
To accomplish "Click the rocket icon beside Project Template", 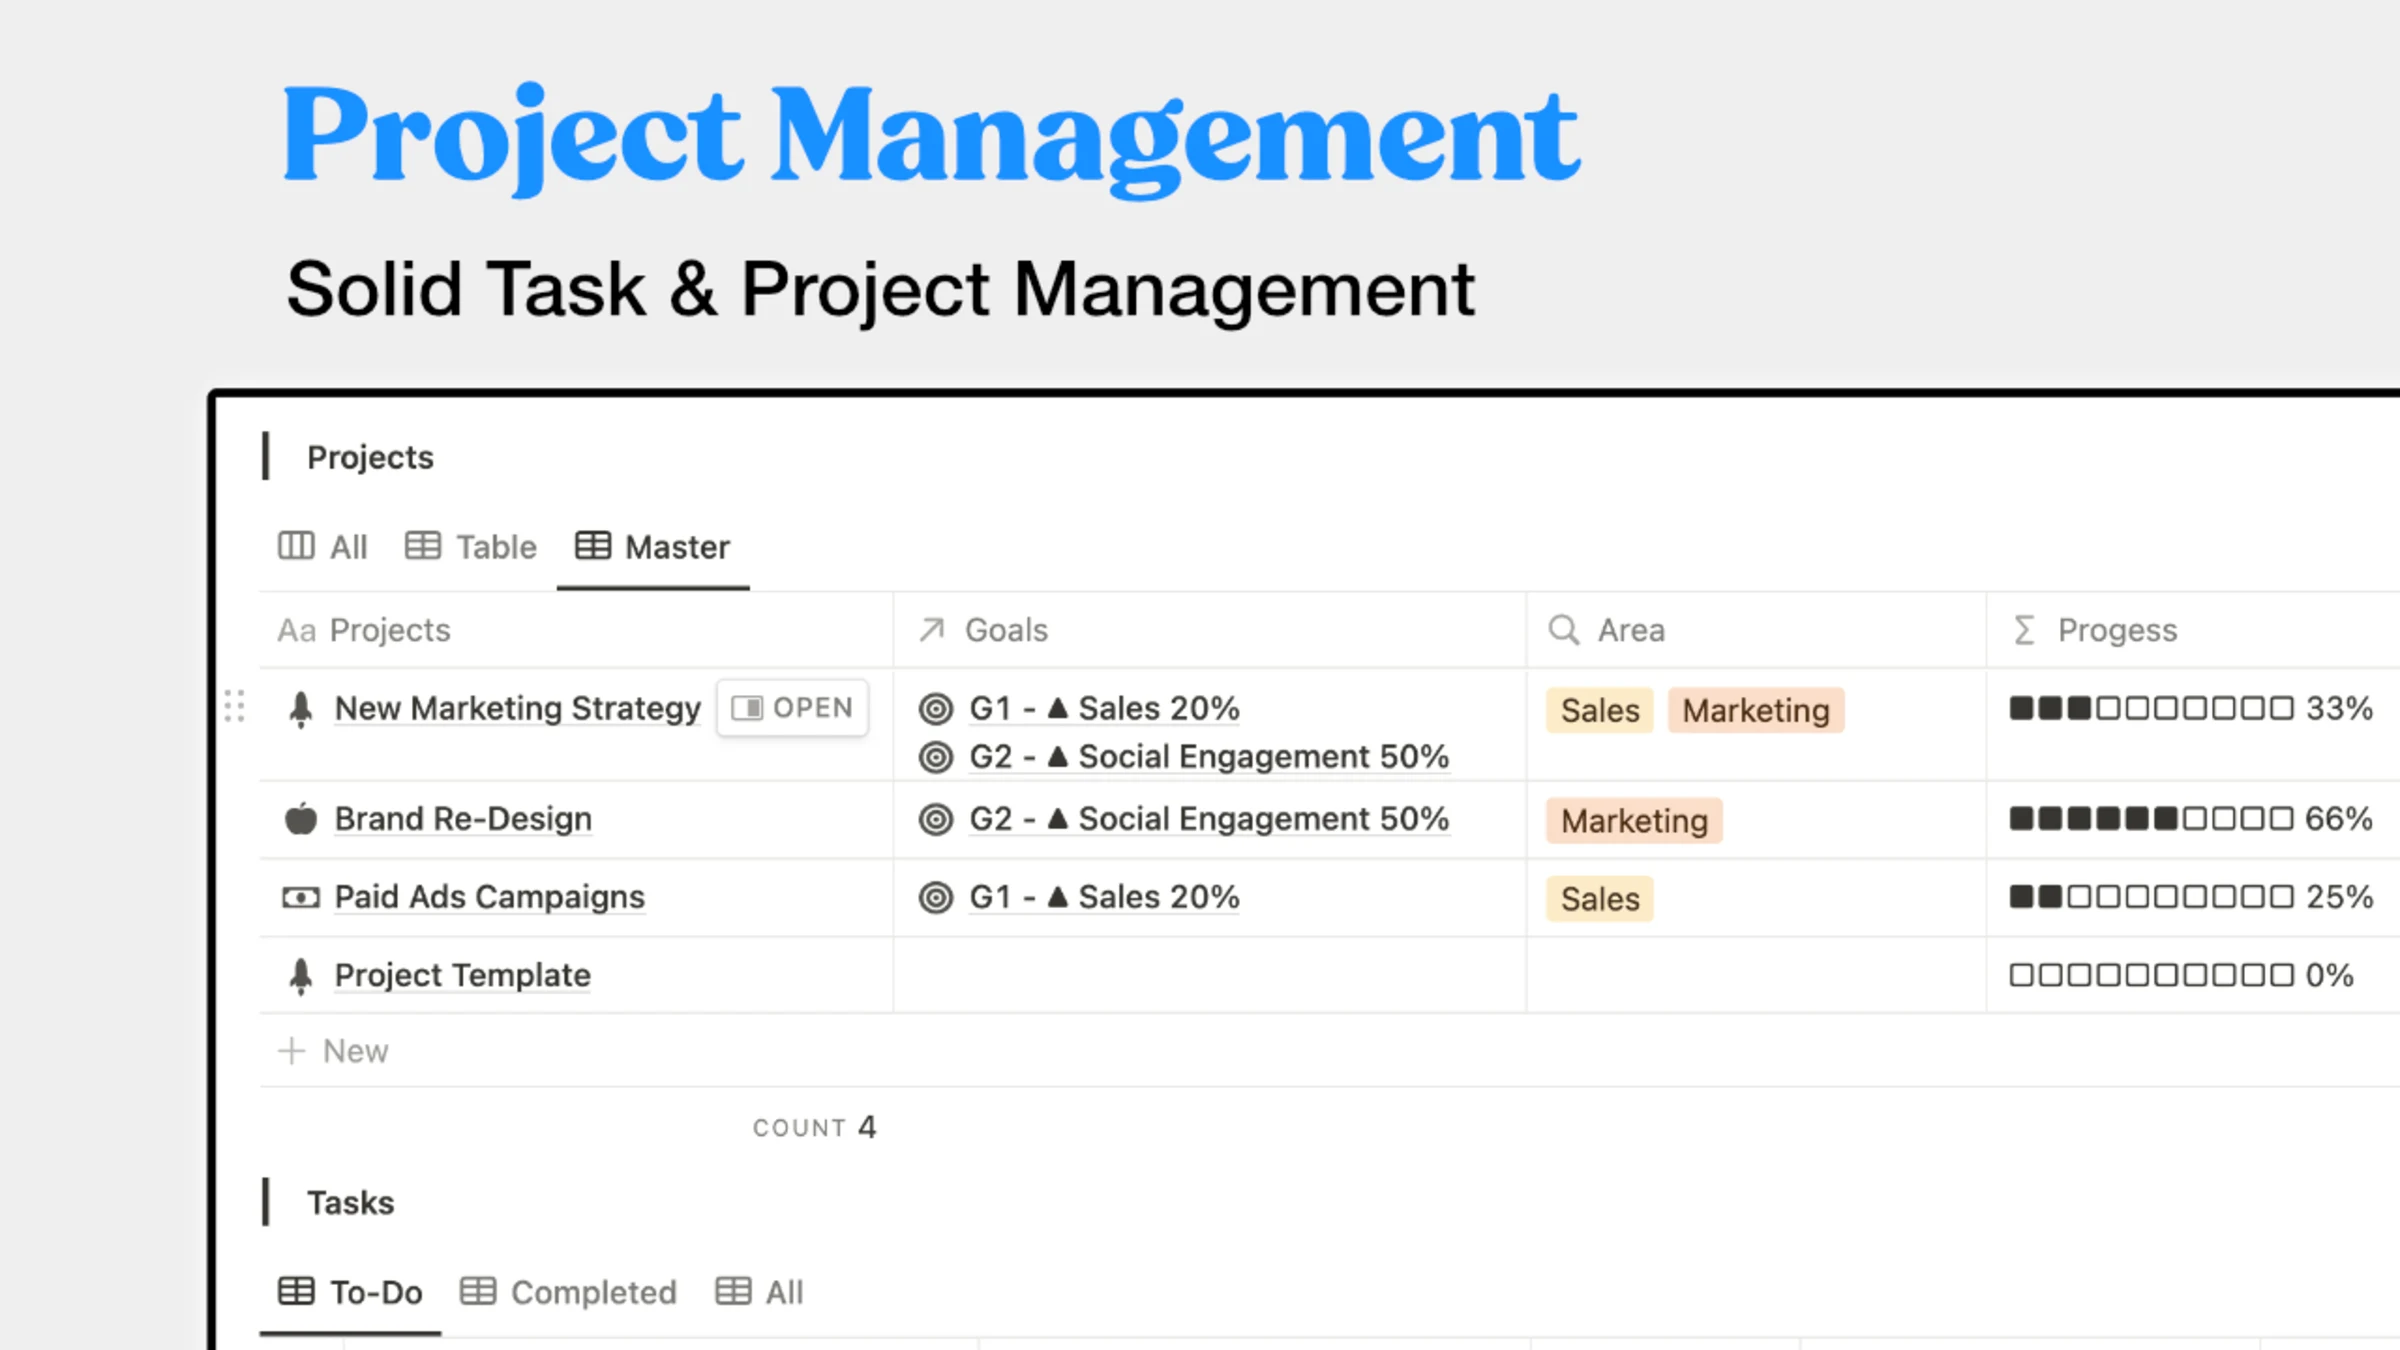I will [300, 975].
